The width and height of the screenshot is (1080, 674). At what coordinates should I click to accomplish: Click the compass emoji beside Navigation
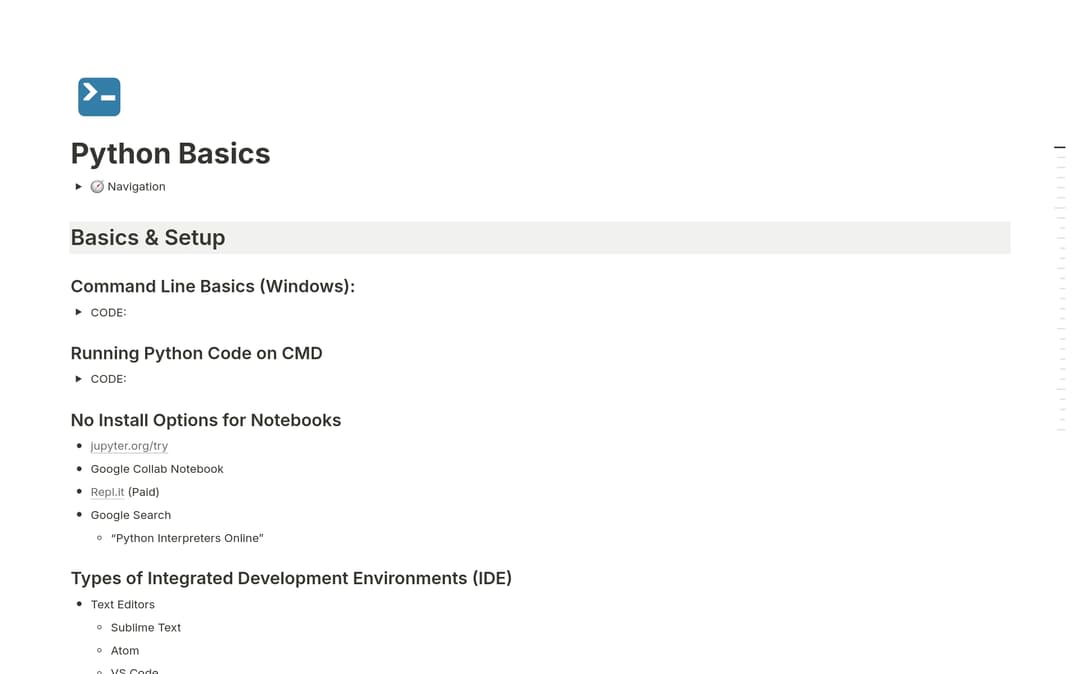97,186
